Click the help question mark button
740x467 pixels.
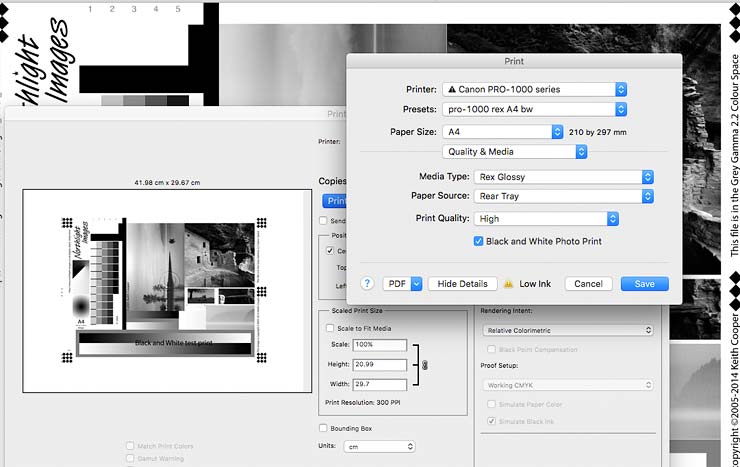click(x=367, y=284)
